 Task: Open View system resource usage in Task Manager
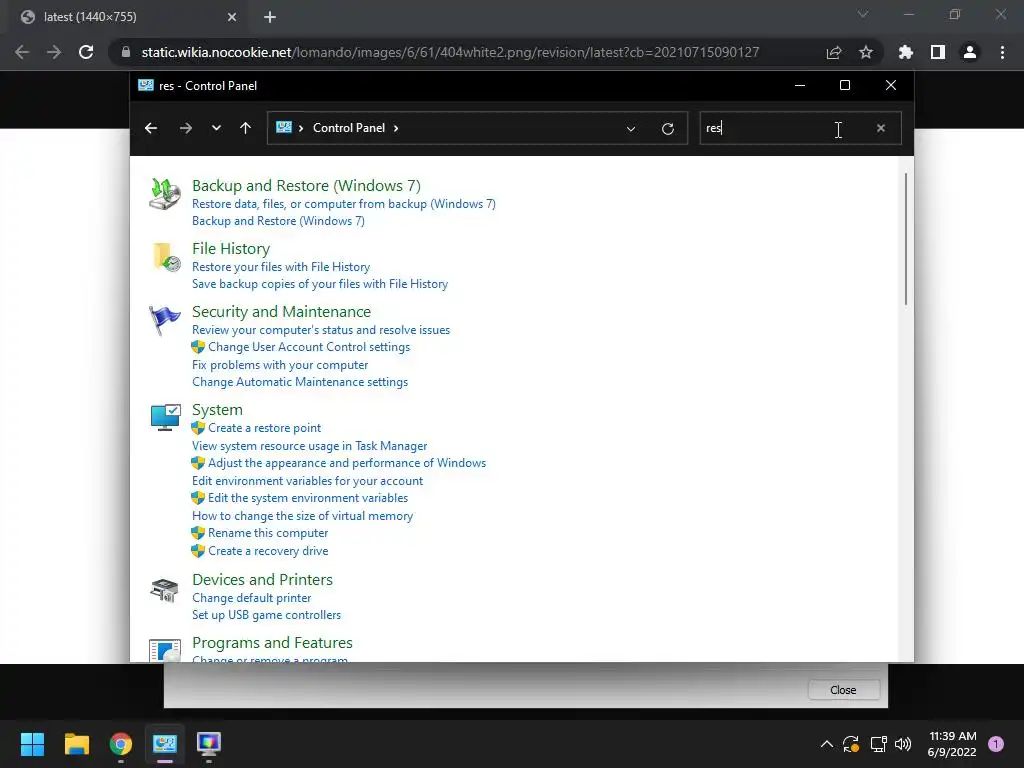[x=310, y=445]
